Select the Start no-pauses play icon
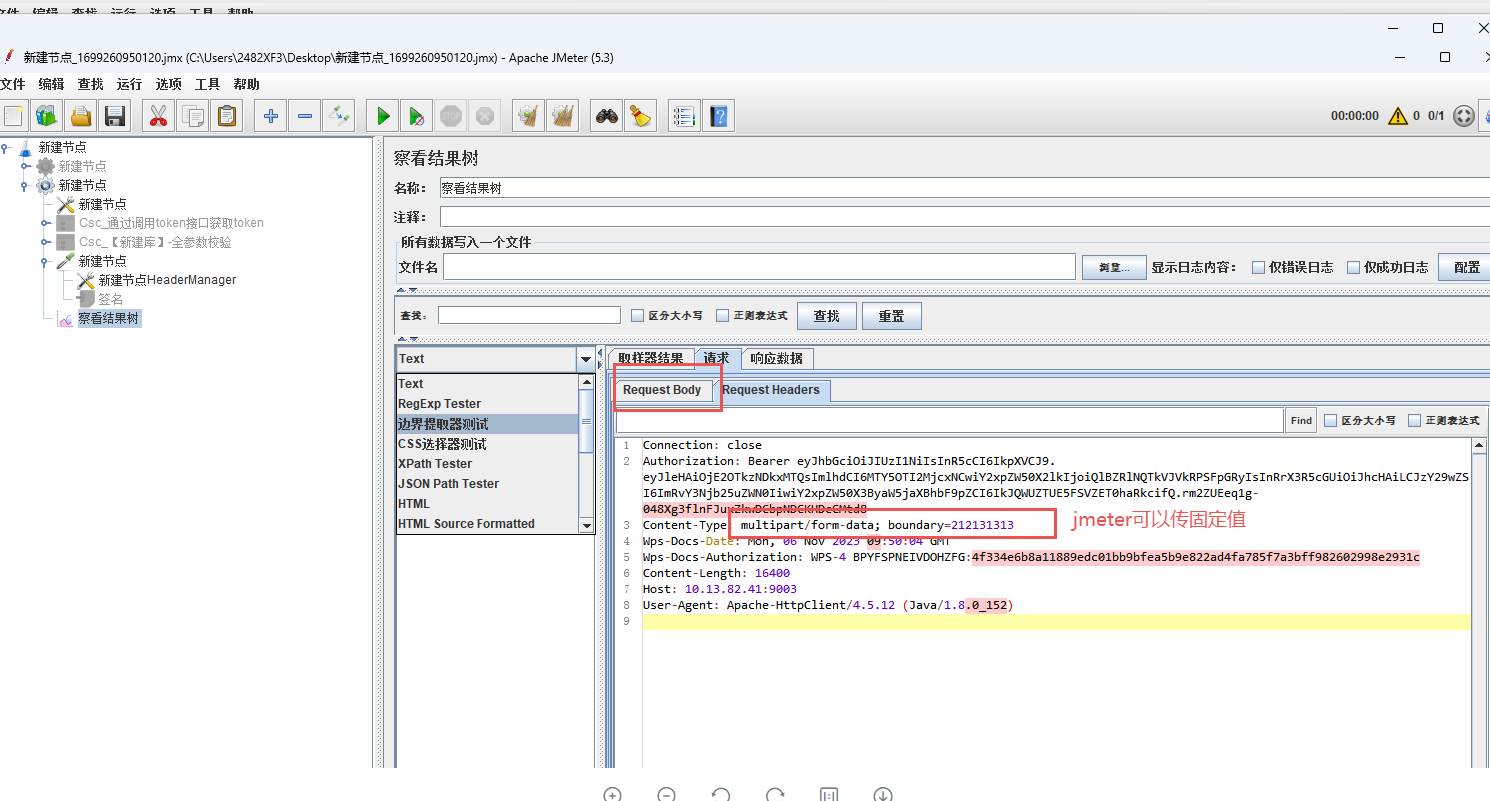 [417, 115]
